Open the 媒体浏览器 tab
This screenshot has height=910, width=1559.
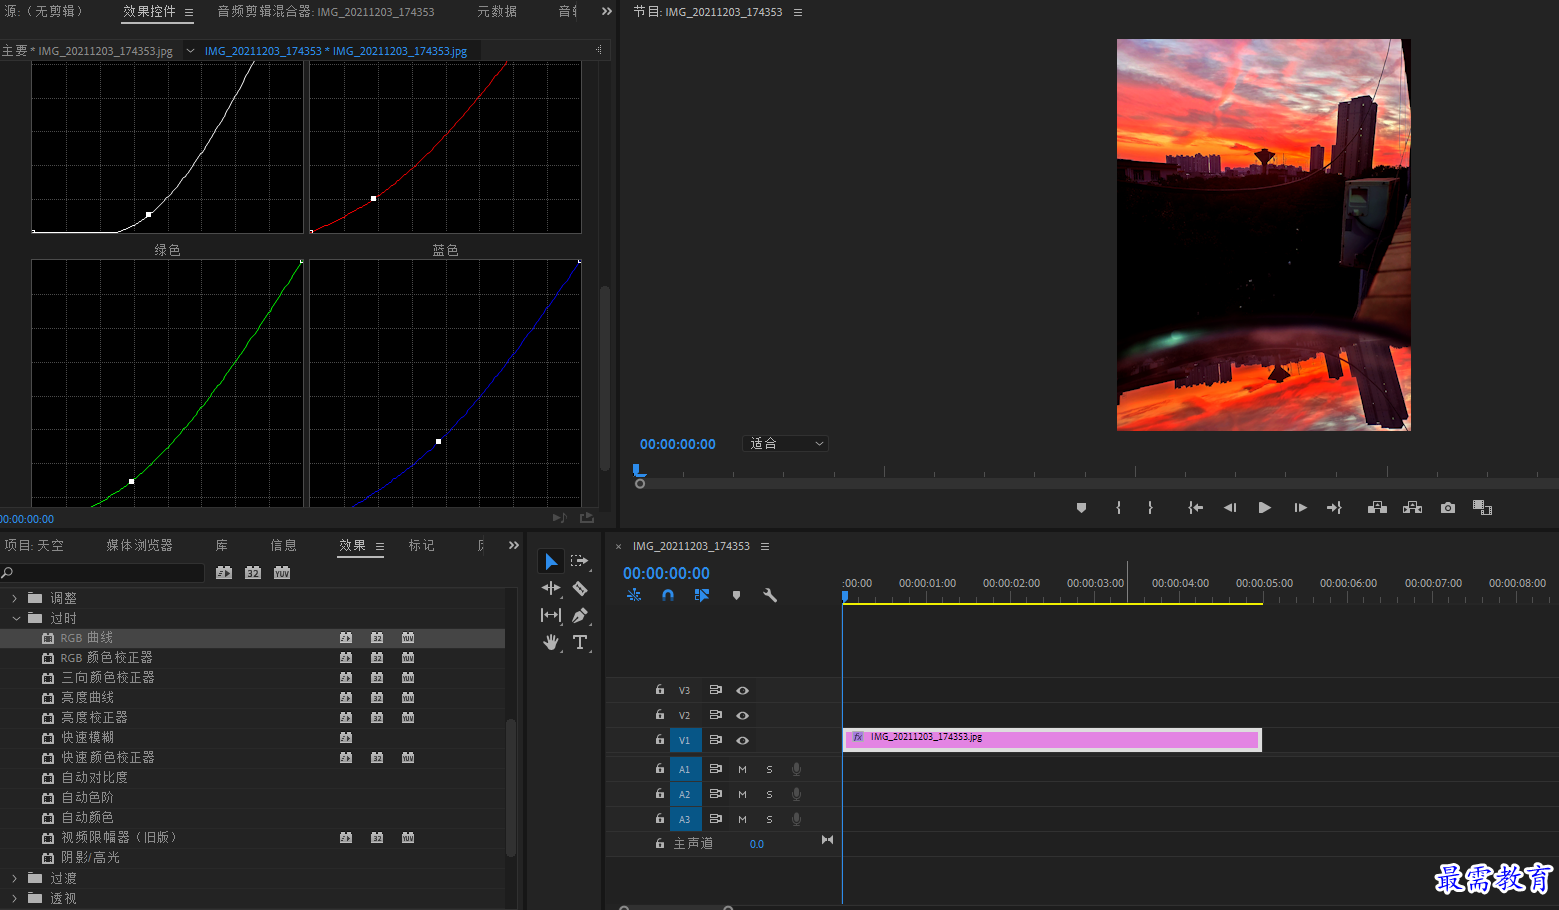139,545
